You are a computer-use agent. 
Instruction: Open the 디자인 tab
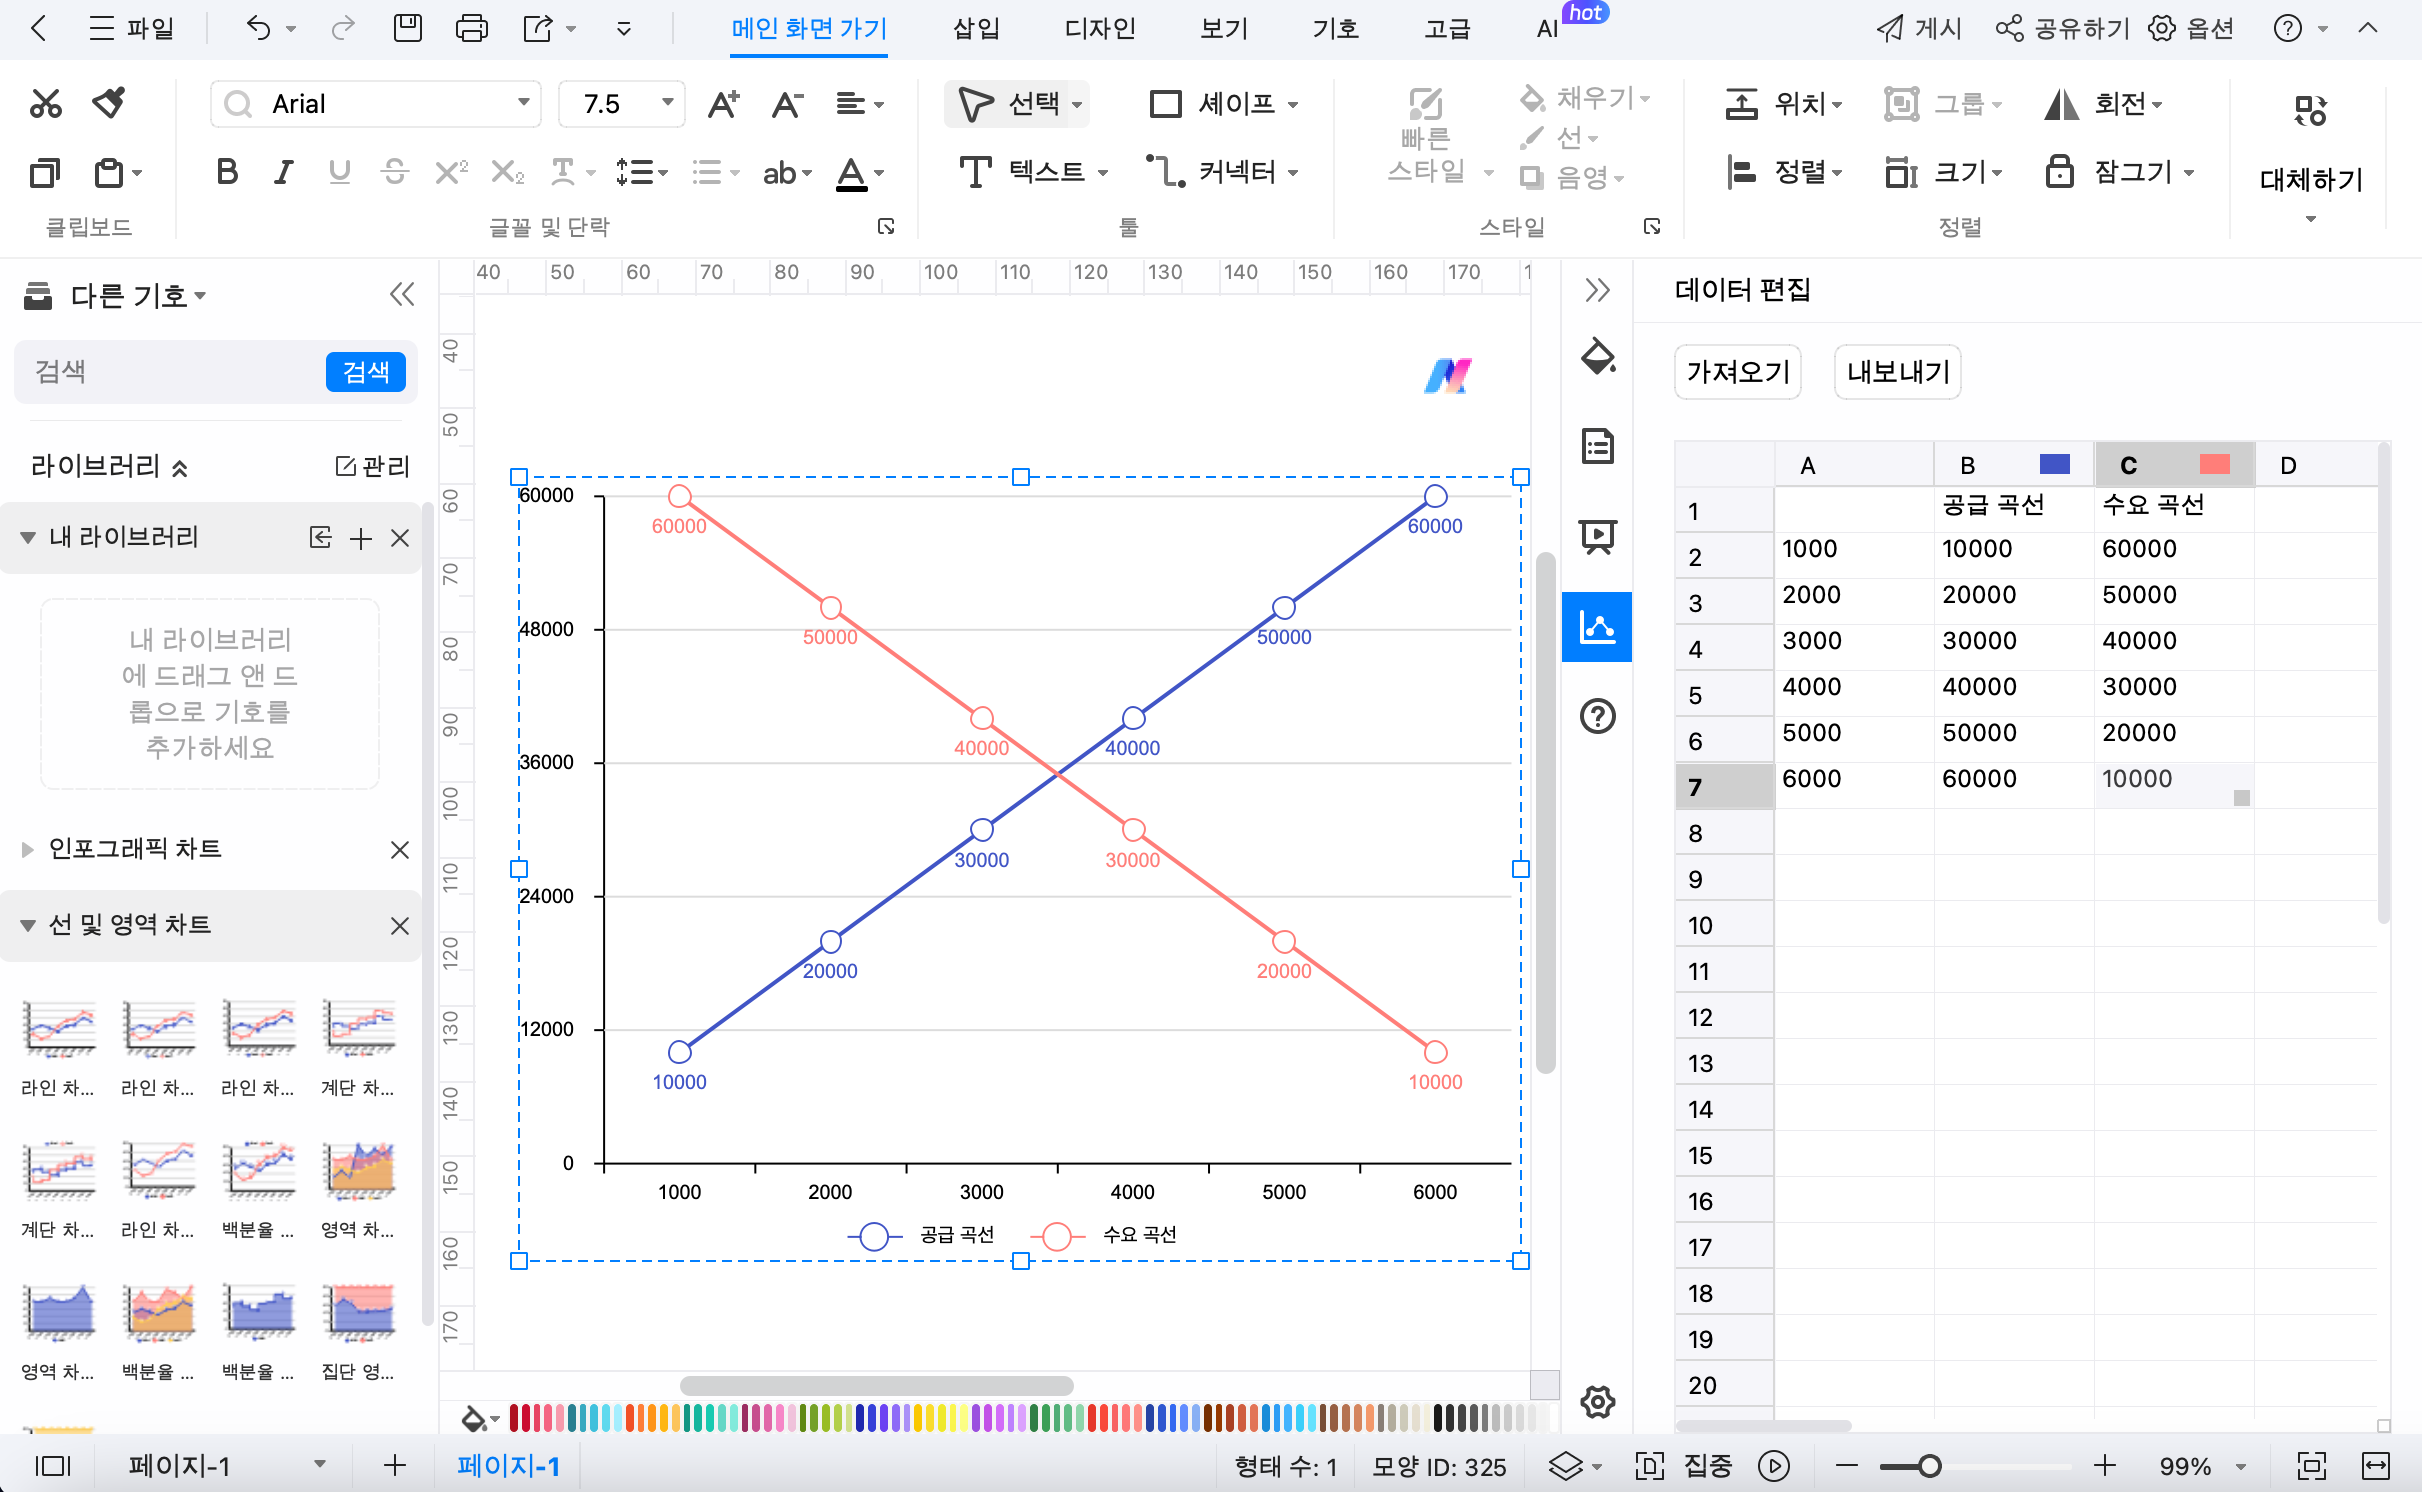coord(1099,28)
